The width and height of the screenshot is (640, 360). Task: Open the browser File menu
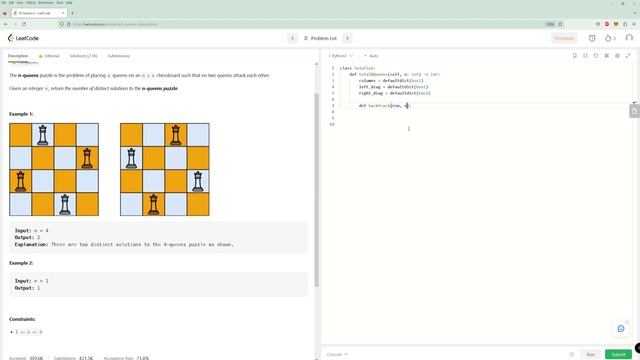tap(4, 2)
